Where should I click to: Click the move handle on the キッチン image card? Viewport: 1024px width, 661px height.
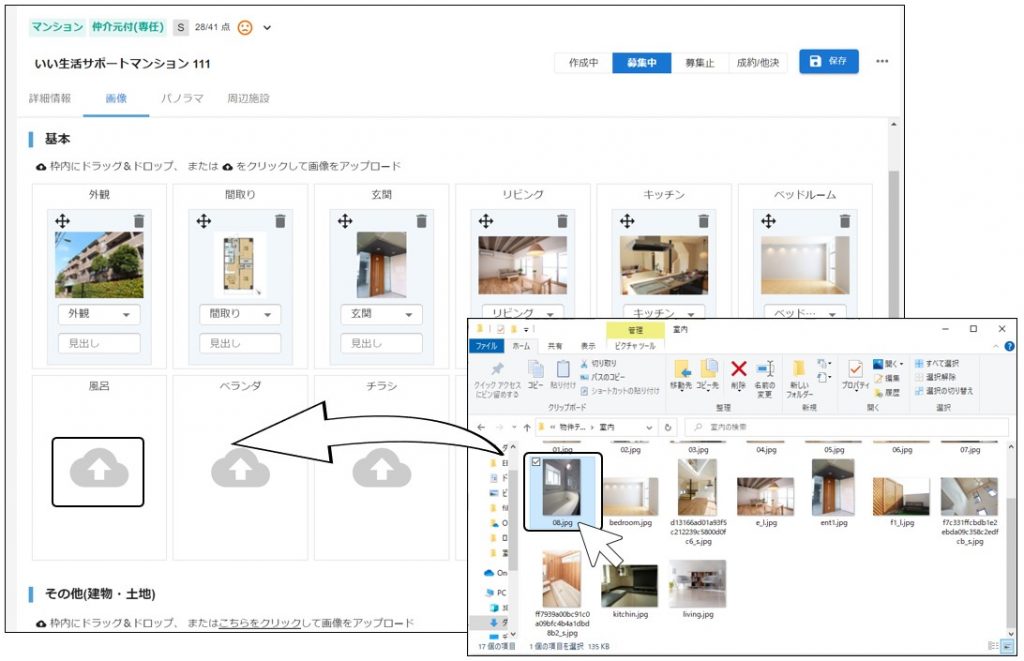(x=627, y=221)
